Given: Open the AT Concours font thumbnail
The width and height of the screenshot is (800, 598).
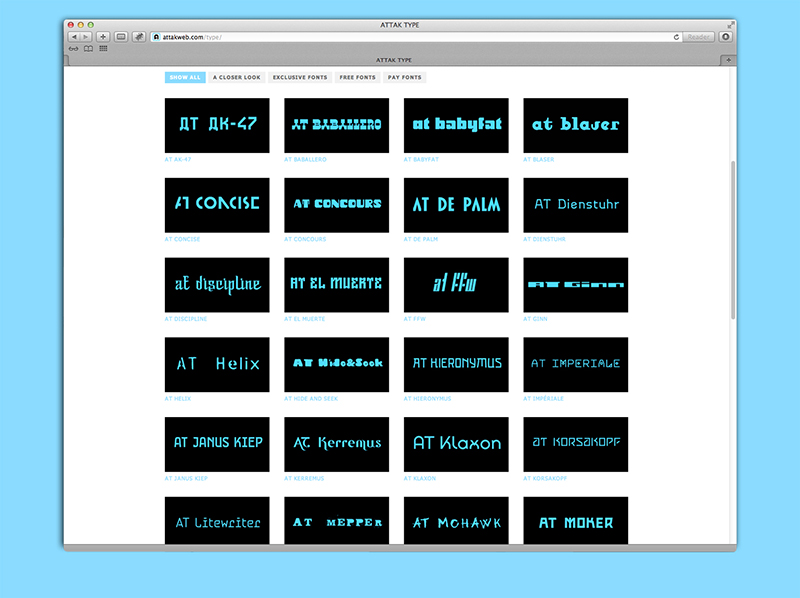Looking at the screenshot, I should click(x=336, y=205).
